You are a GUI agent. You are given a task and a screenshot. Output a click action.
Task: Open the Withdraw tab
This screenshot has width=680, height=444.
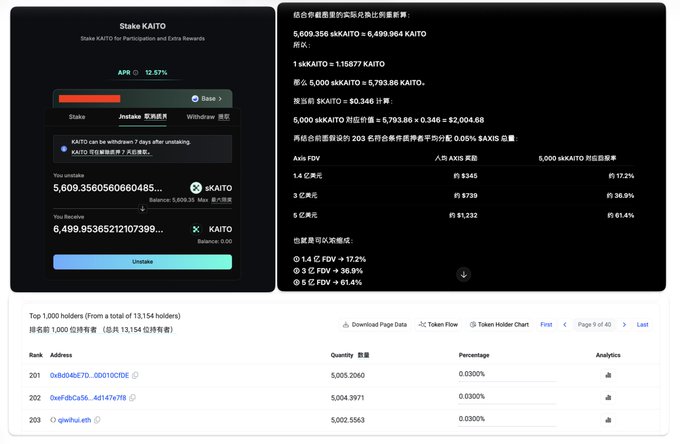[x=208, y=117]
